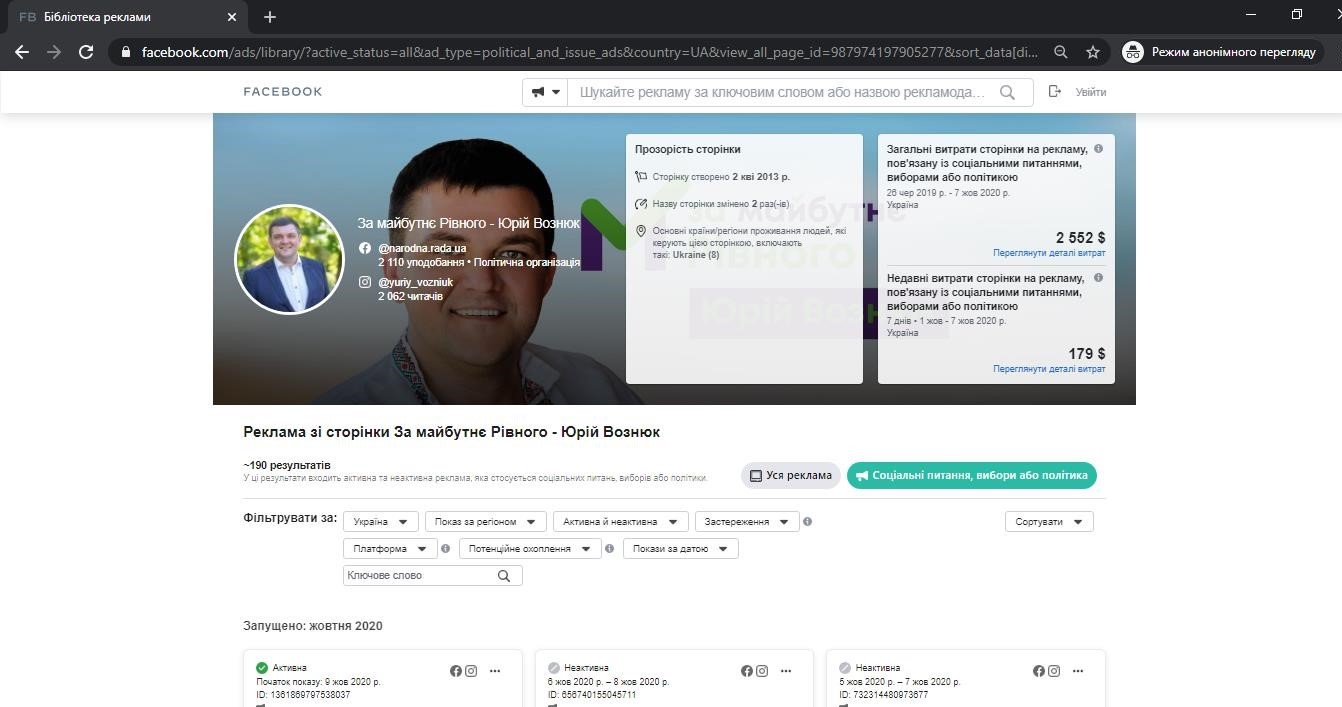Click the ad search keyword field
The image size is (1342, 707).
tap(782, 92)
